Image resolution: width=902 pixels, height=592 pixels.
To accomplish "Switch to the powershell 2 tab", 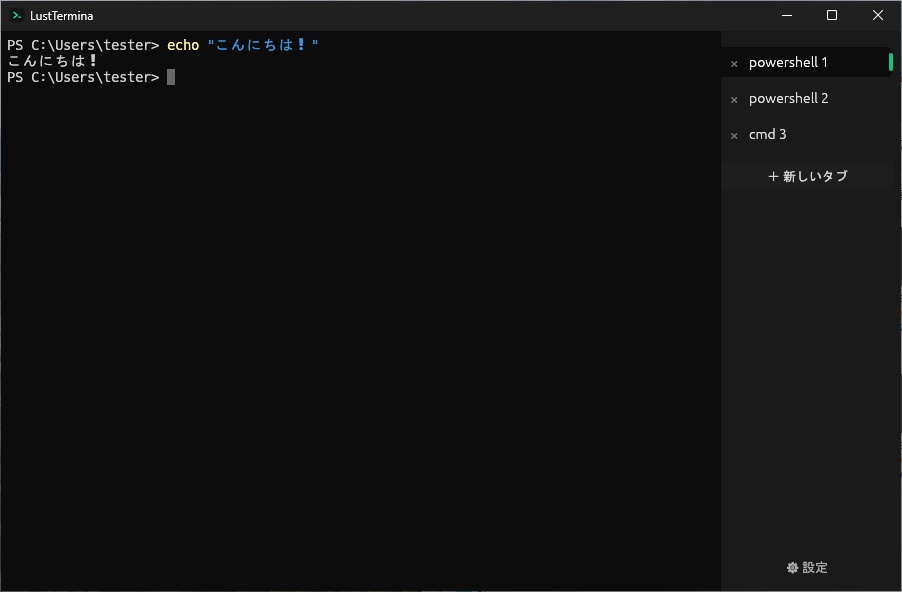I will 808,98.
